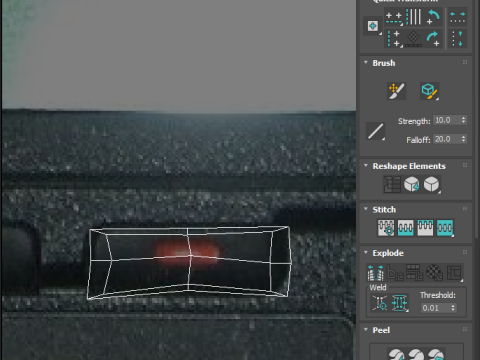Click the "Reshape Elements" rollout title text

point(409,166)
